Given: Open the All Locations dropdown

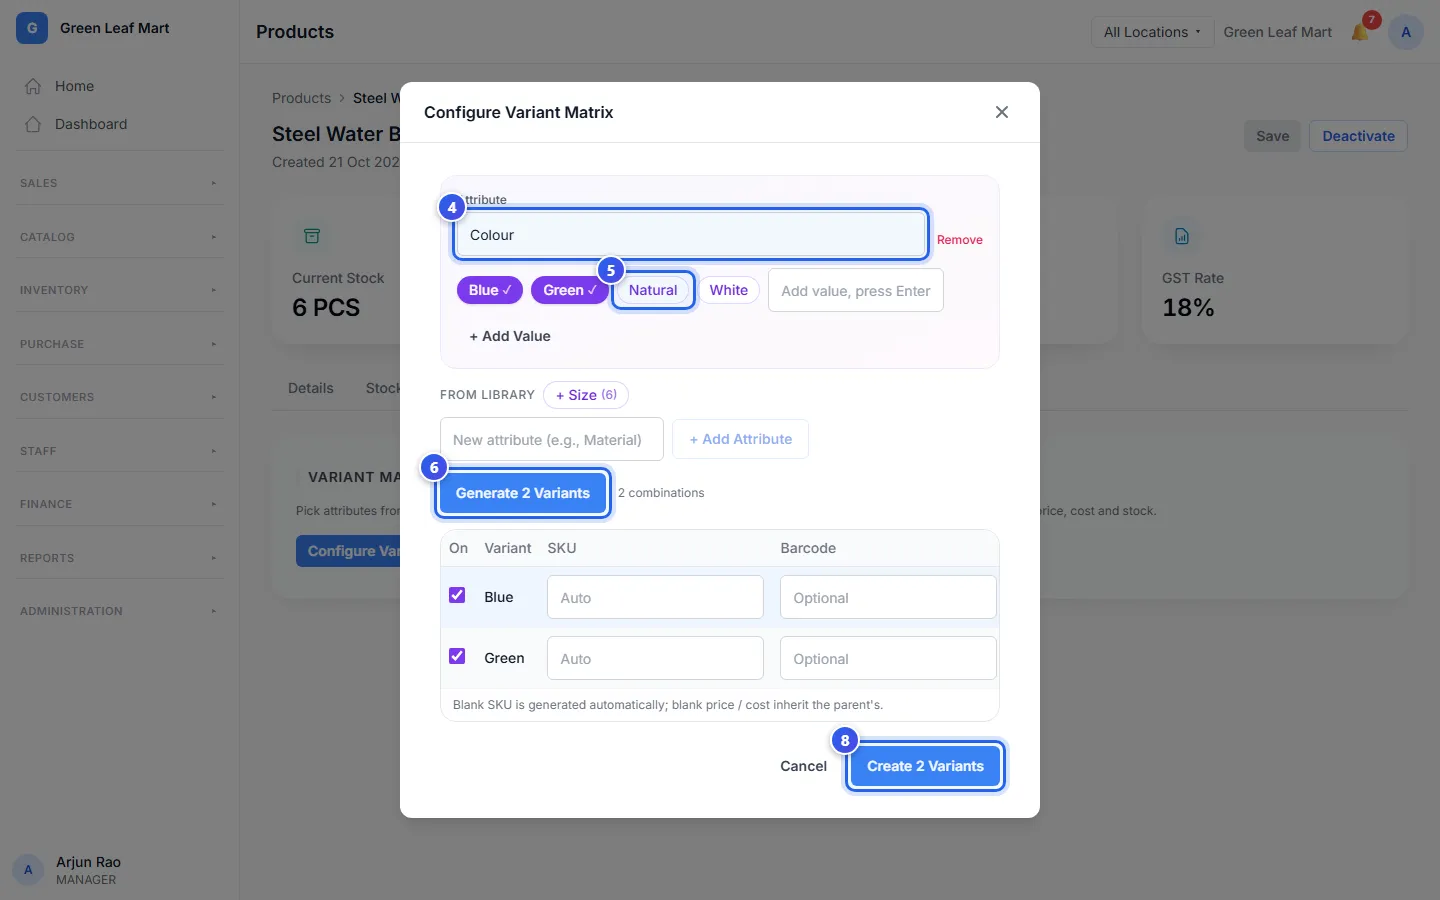Looking at the screenshot, I should (x=1152, y=32).
